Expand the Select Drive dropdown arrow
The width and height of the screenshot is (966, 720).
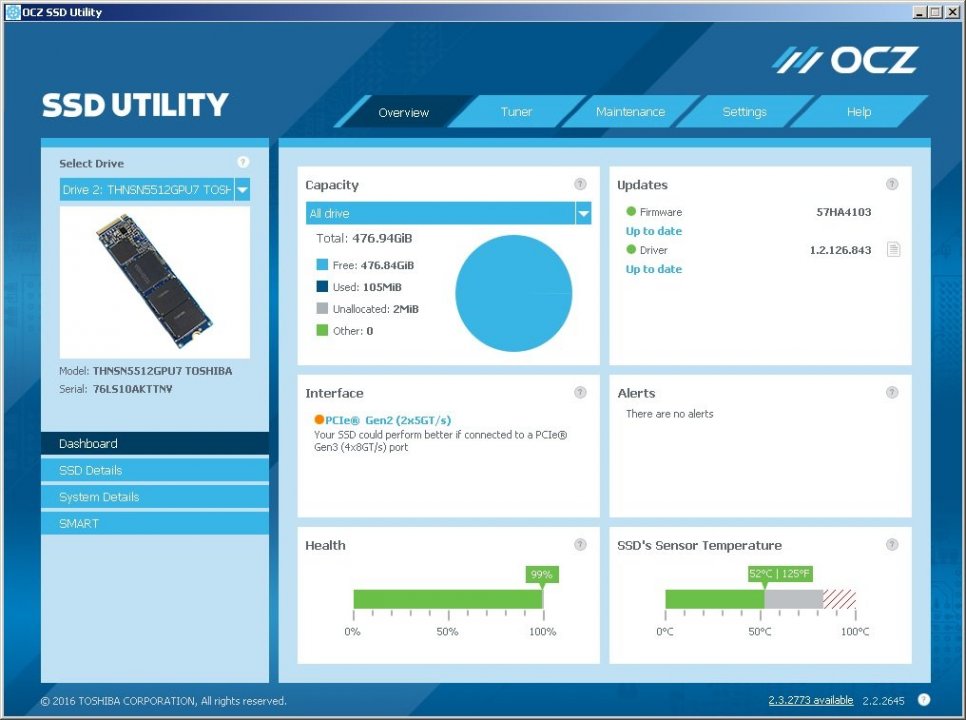pyautogui.click(x=243, y=190)
